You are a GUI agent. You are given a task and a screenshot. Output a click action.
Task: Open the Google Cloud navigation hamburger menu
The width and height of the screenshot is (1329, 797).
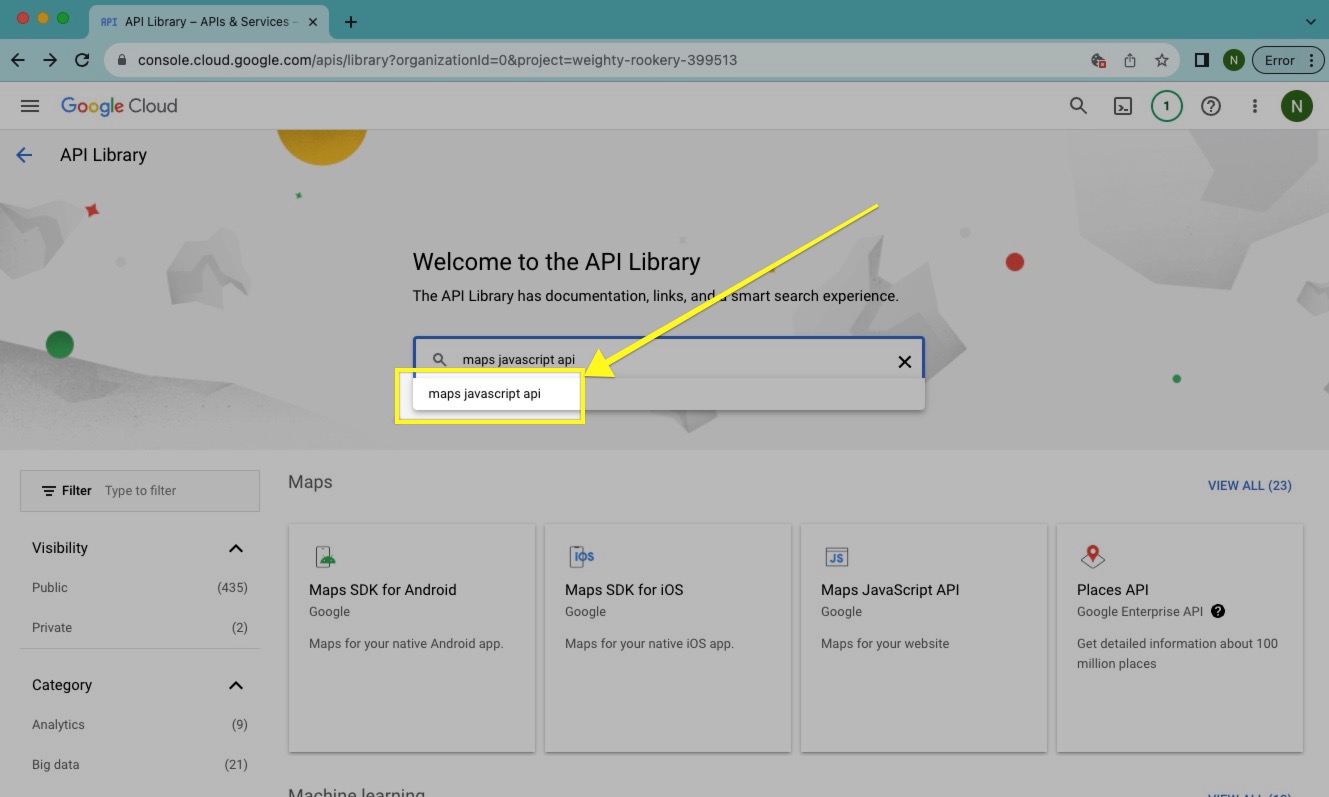pos(30,106)
